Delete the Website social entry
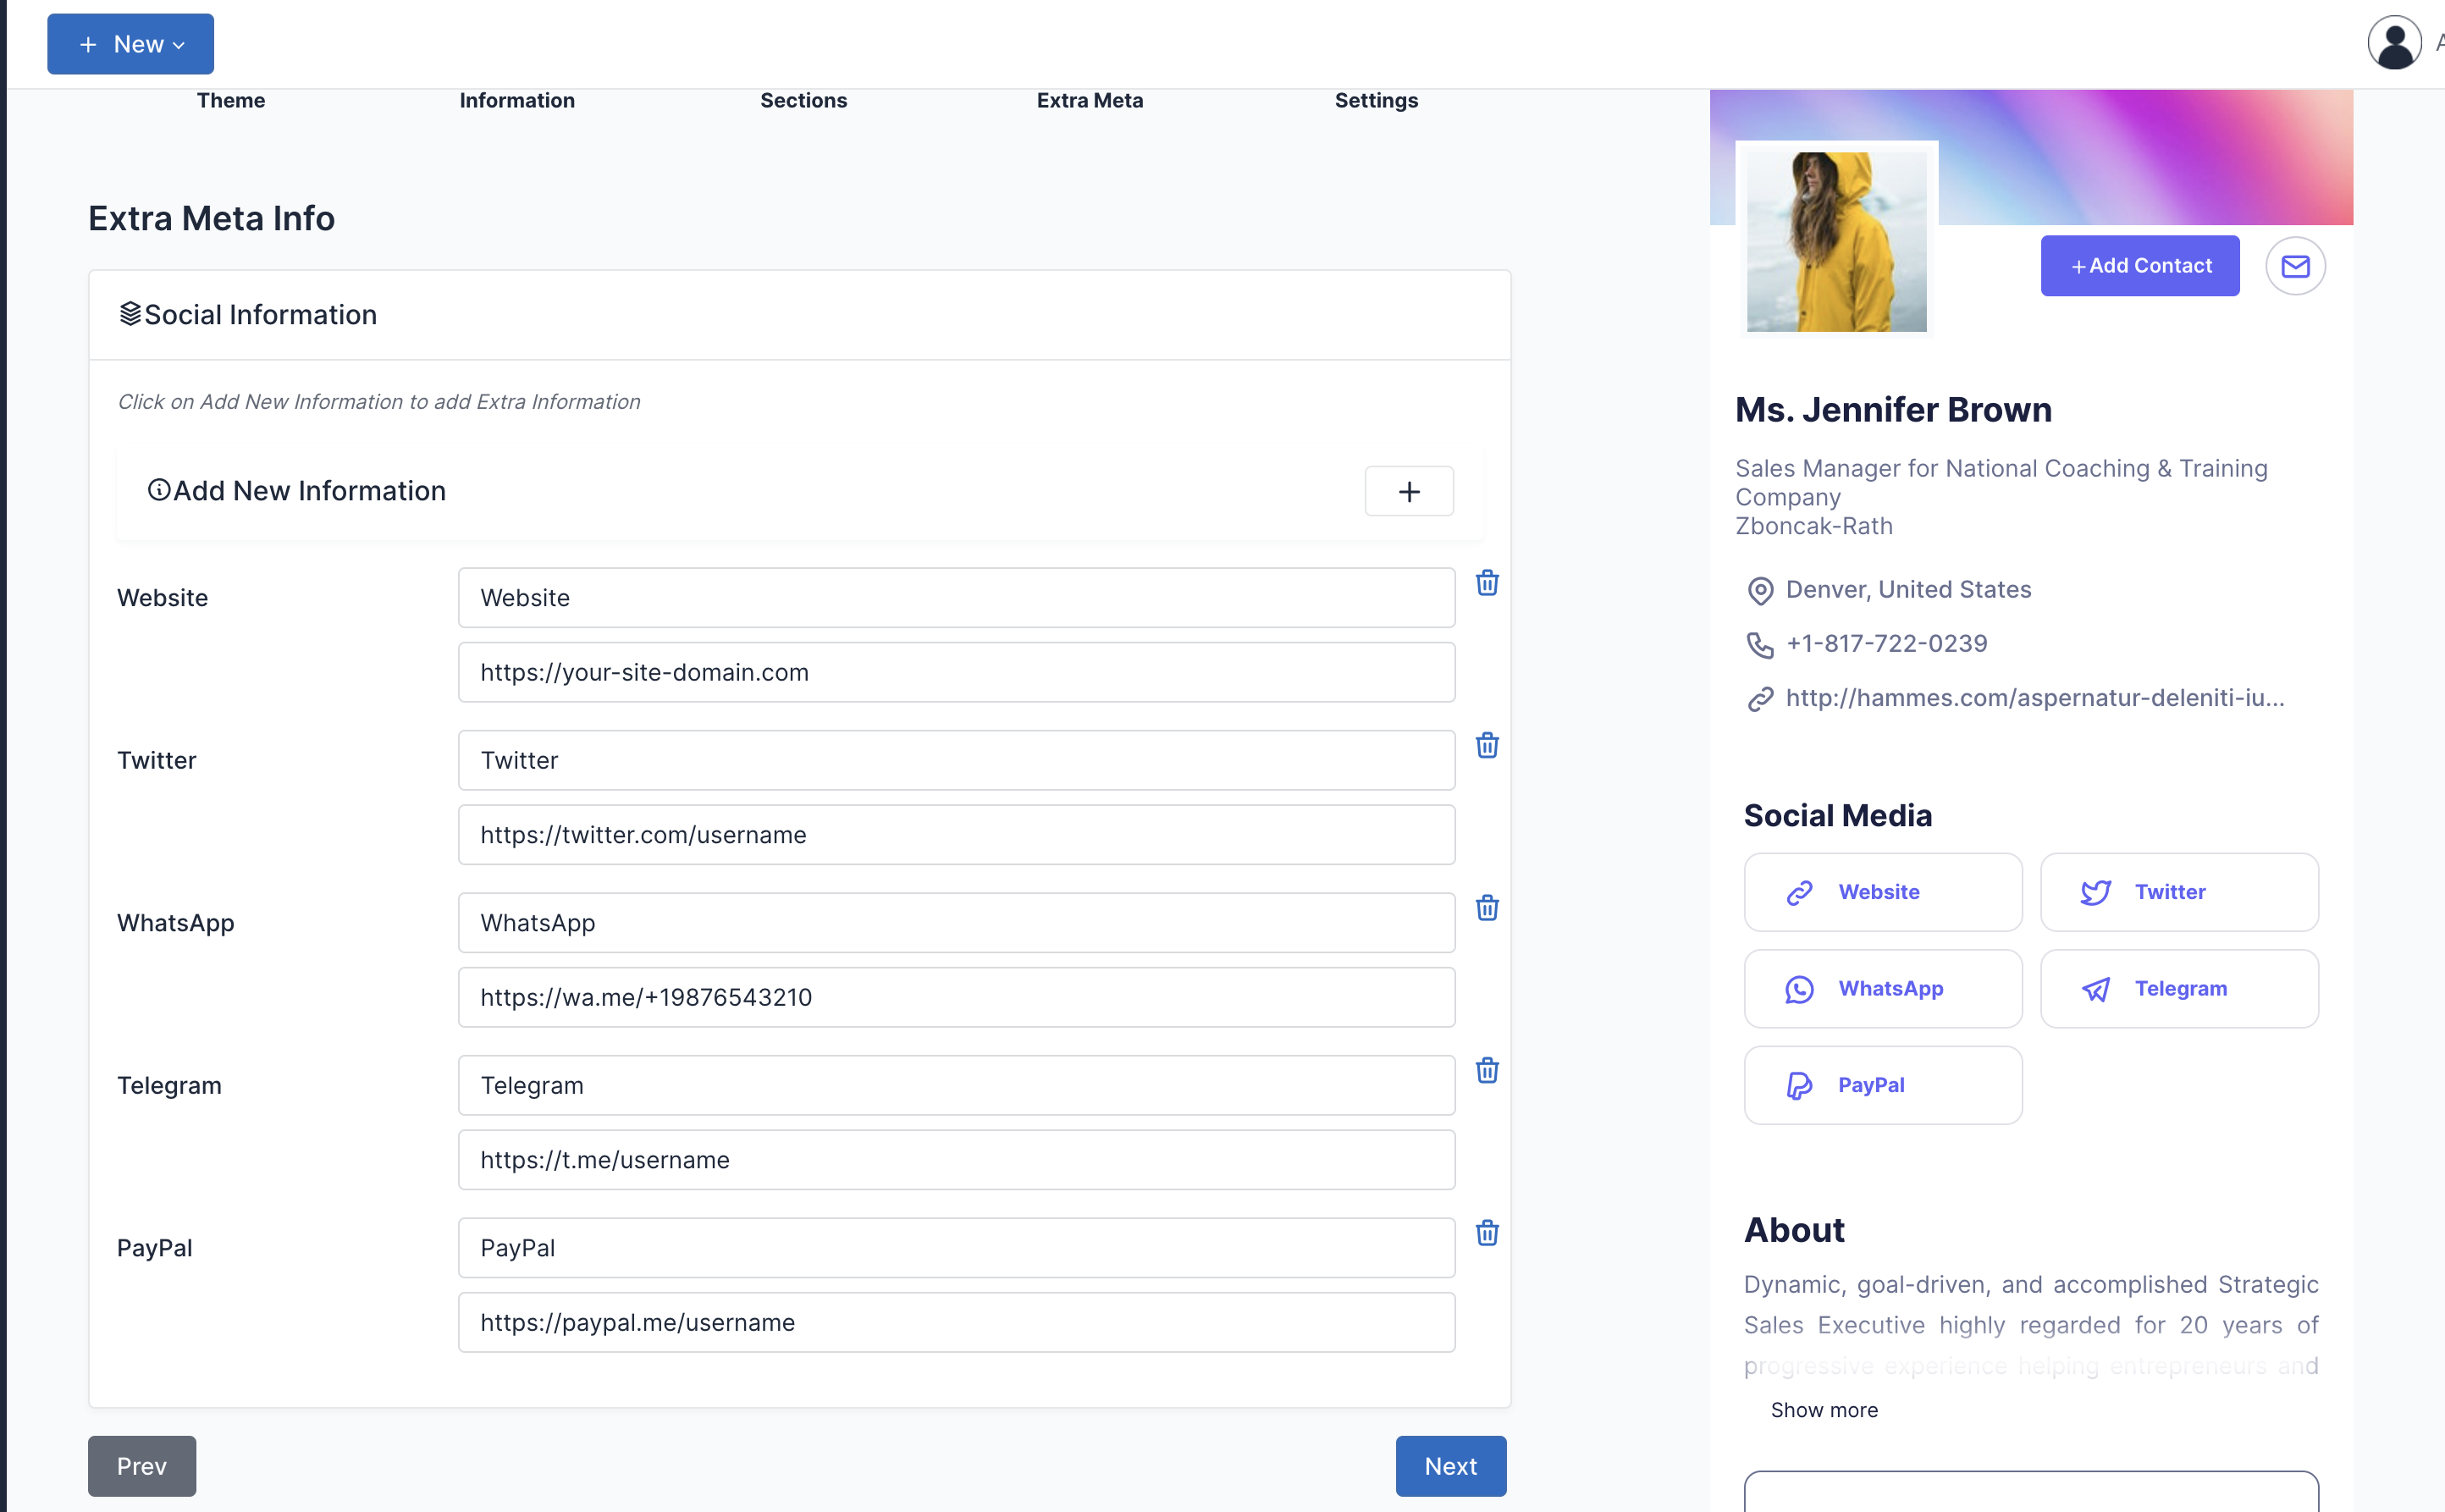 tap(1487, 583)
